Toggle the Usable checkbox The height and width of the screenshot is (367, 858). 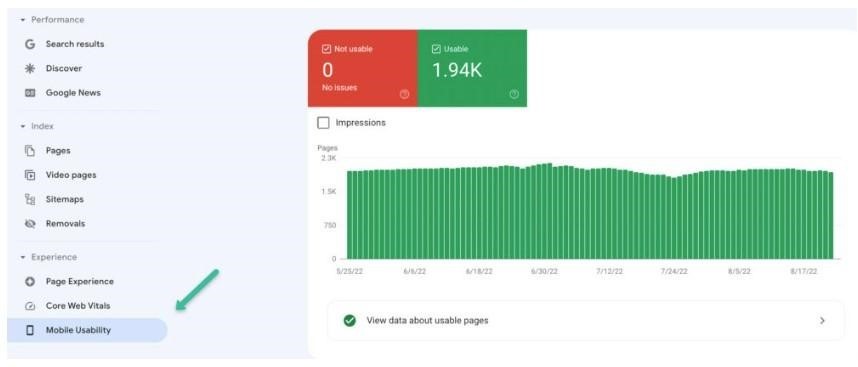click(x=436, y=49)
